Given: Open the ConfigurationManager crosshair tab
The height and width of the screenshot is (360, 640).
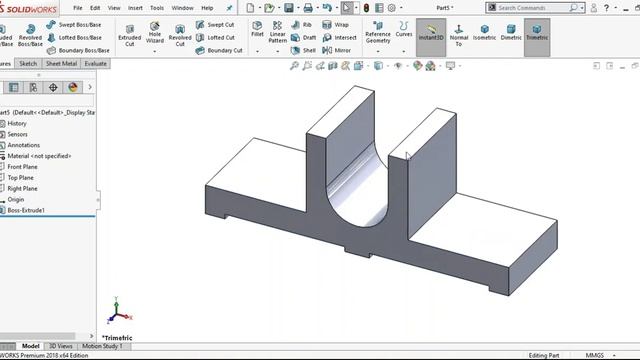Looking at the screenshot, I should (53, 87).
